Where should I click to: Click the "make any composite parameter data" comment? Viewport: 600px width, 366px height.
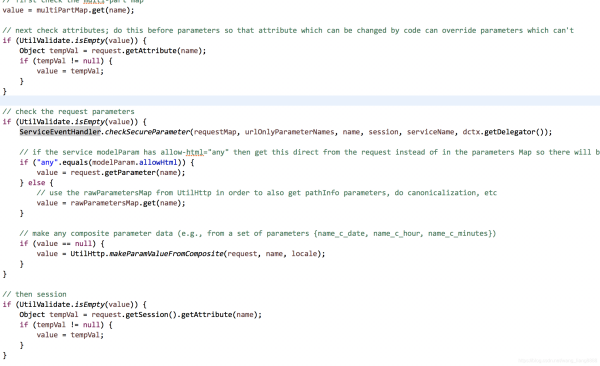click(258, 233)
